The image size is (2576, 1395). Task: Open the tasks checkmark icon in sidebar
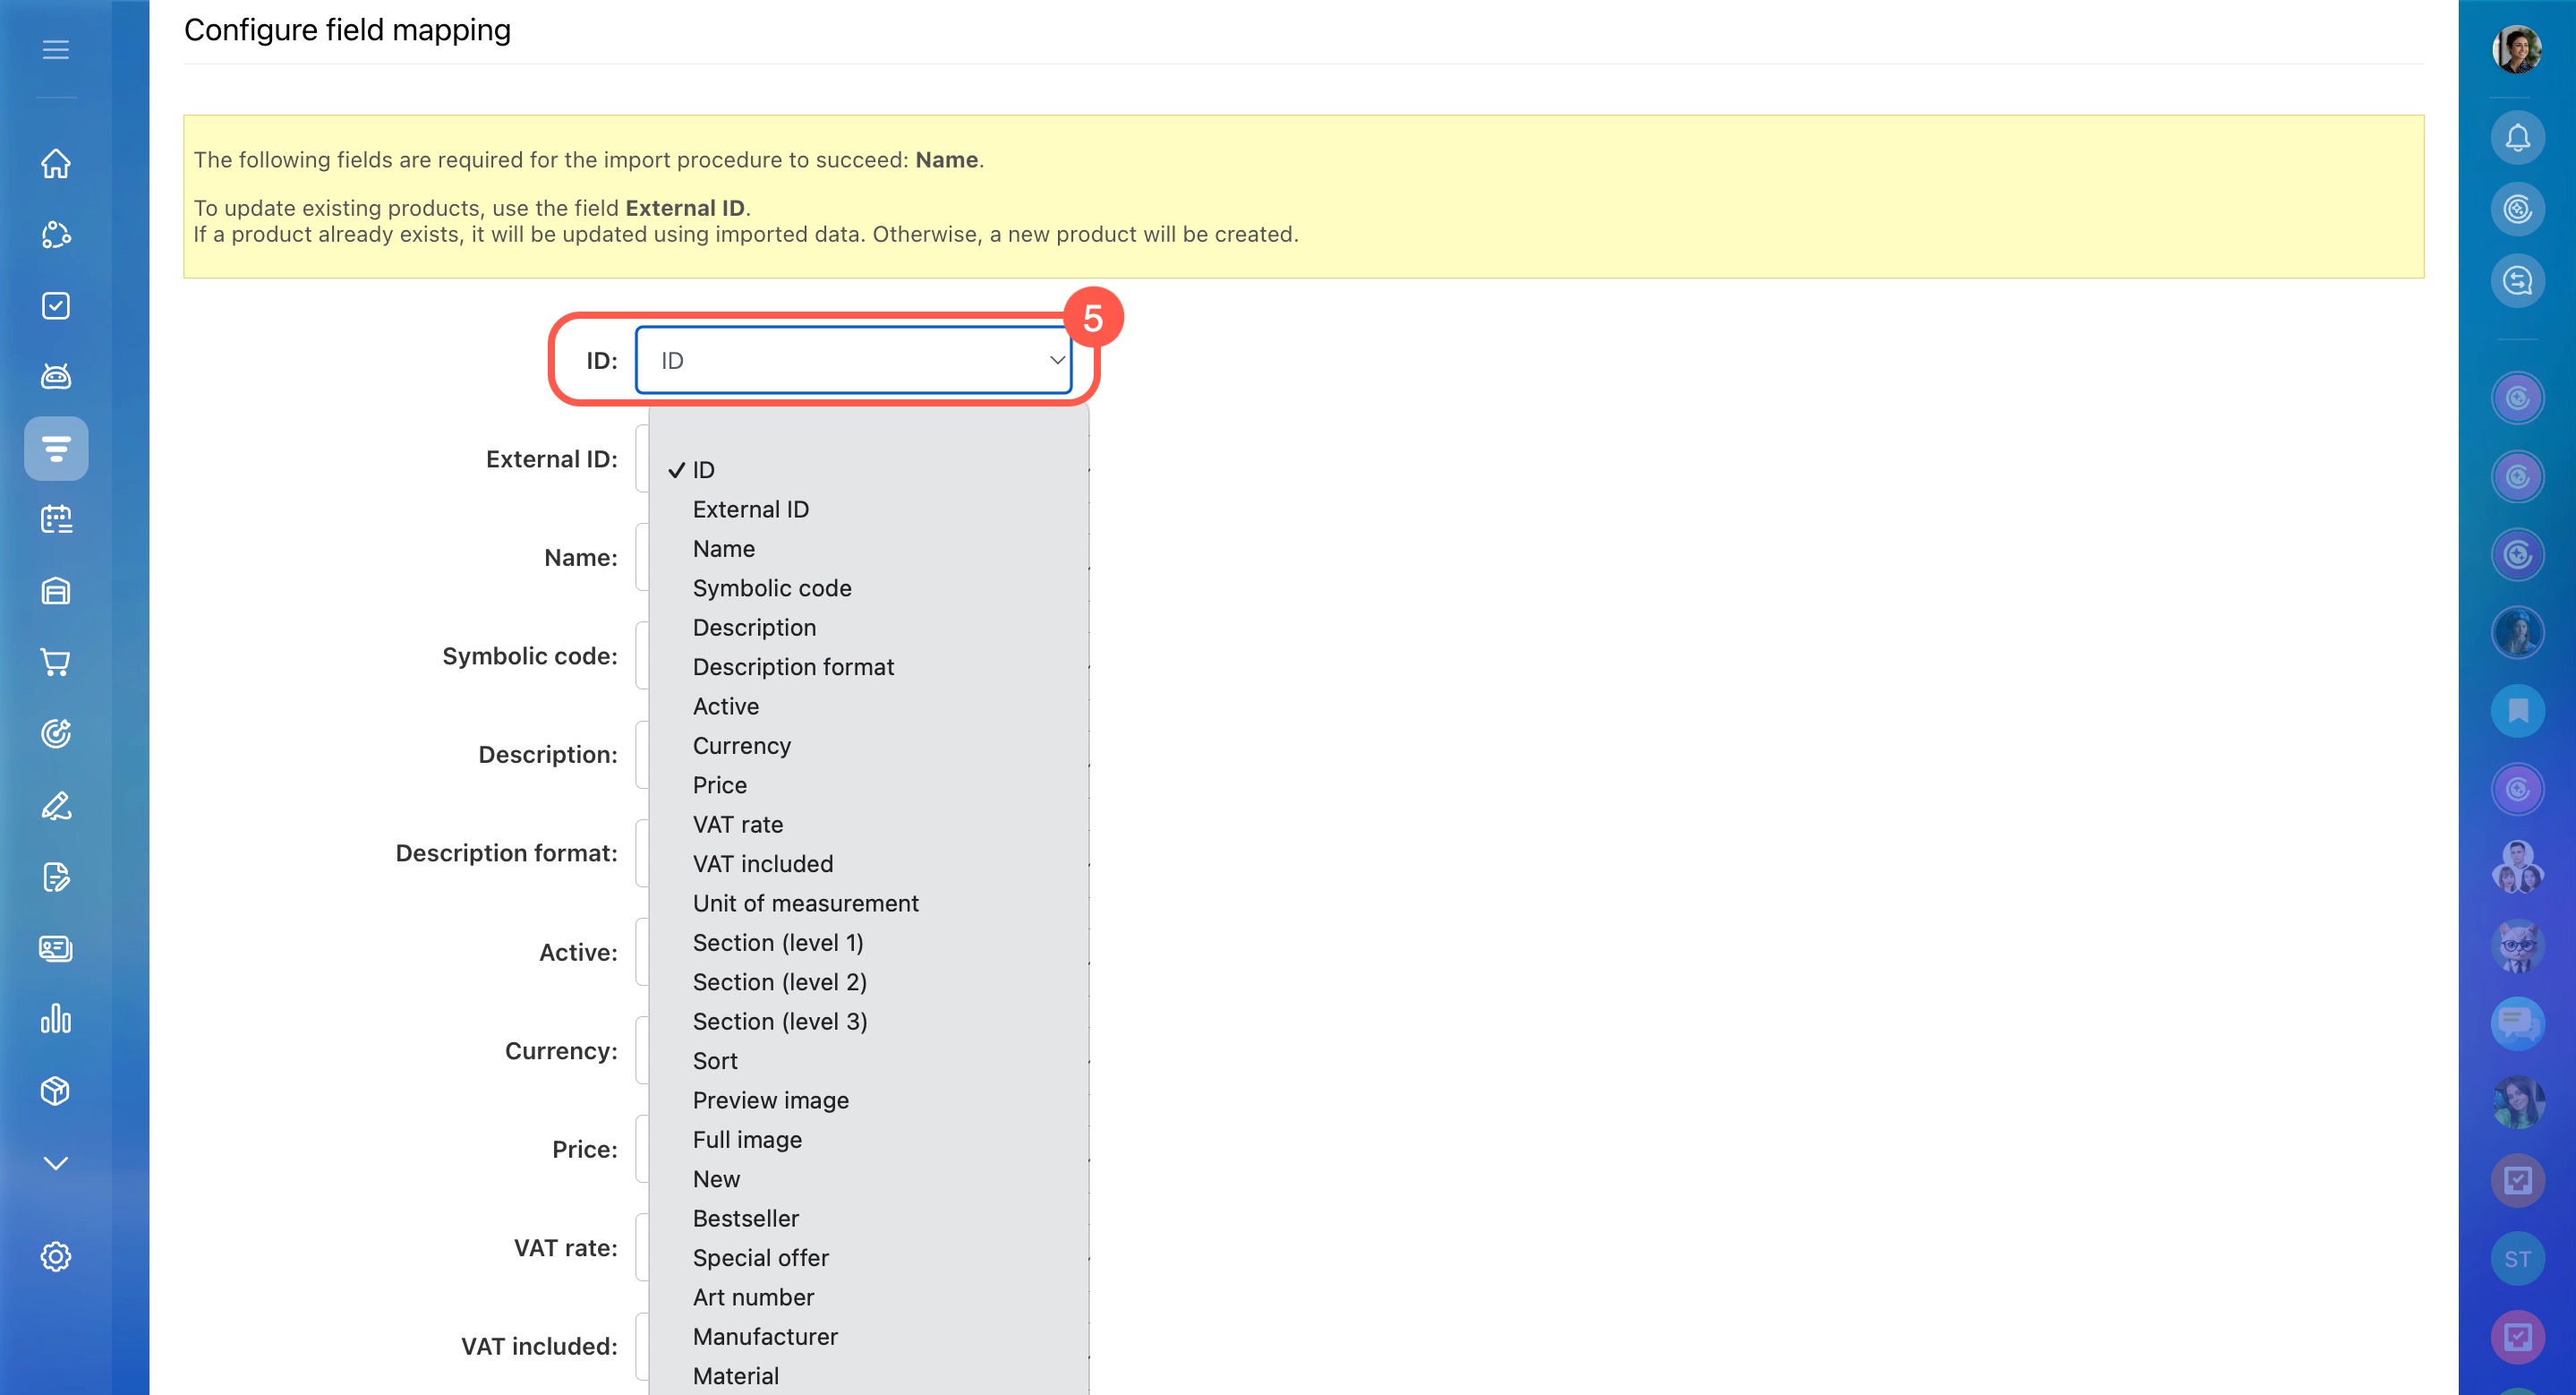[56, 306]
